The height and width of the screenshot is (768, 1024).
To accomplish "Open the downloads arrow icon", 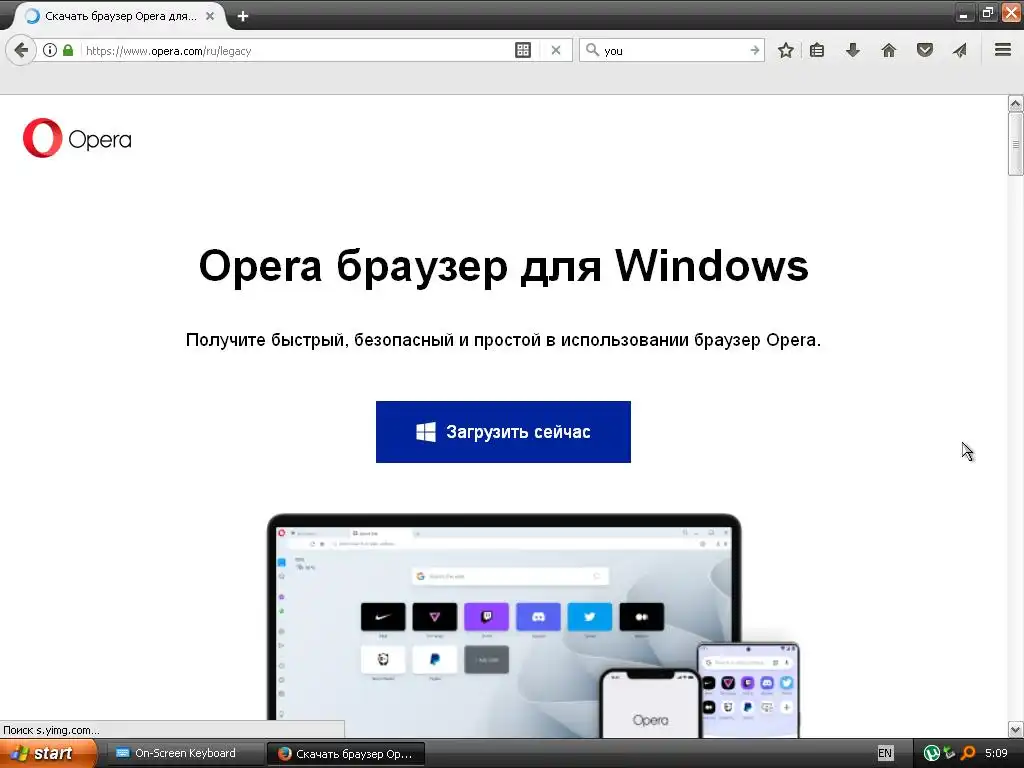I will click(x=853, y=50).
